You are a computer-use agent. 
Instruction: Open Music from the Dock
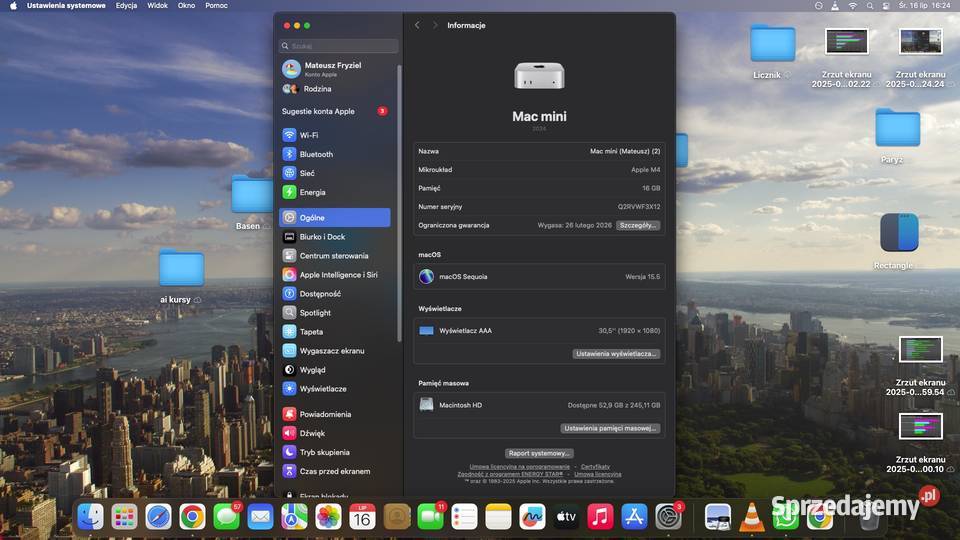600,517
